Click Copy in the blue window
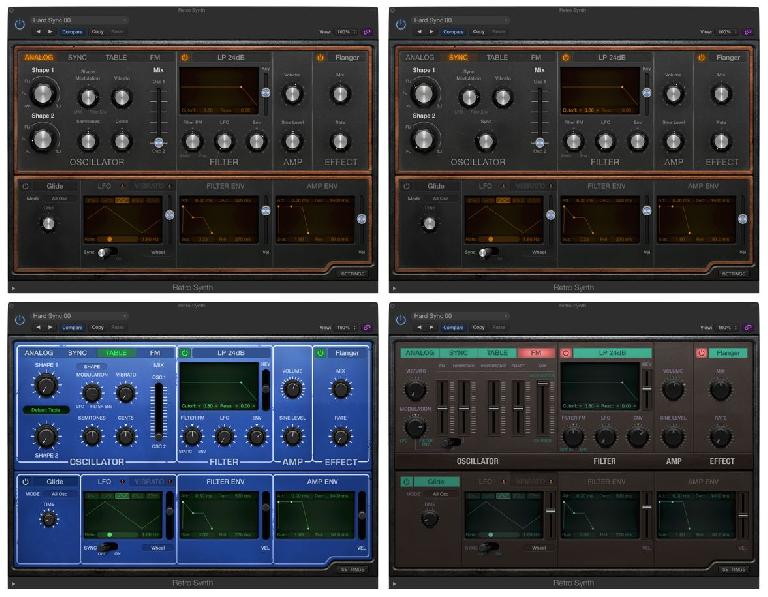The height and width of the screenshot is (597, 768). tap(97, 327)
